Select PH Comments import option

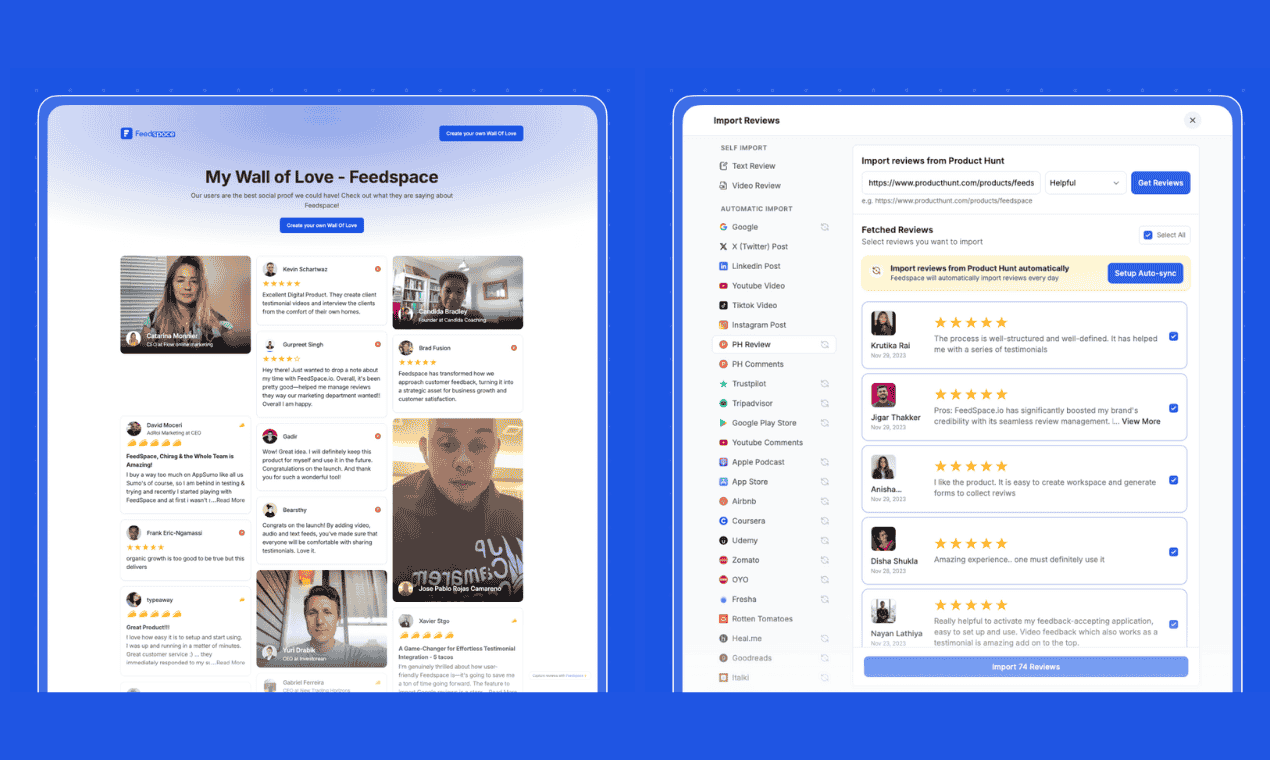tap(757, 364)
